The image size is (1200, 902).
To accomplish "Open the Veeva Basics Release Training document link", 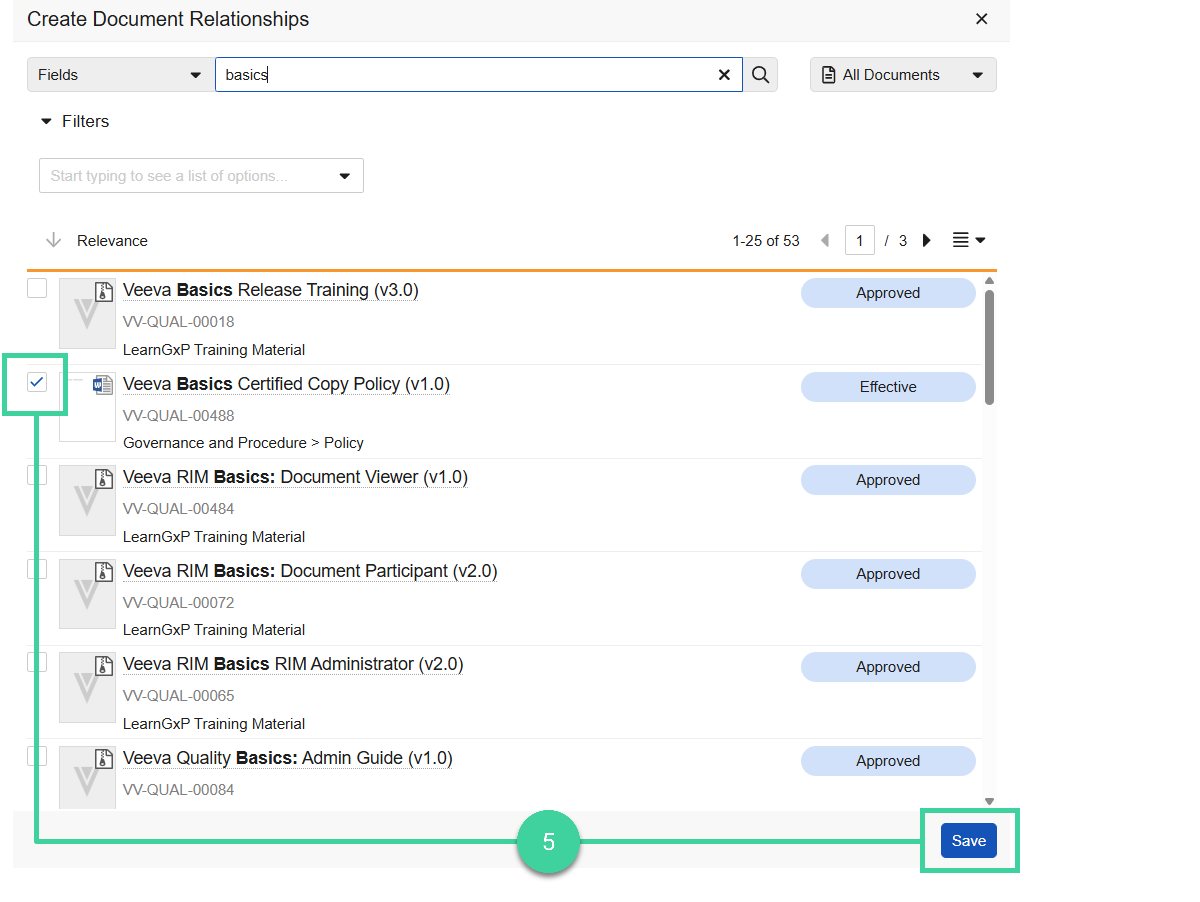I will [x=270, y=289].
